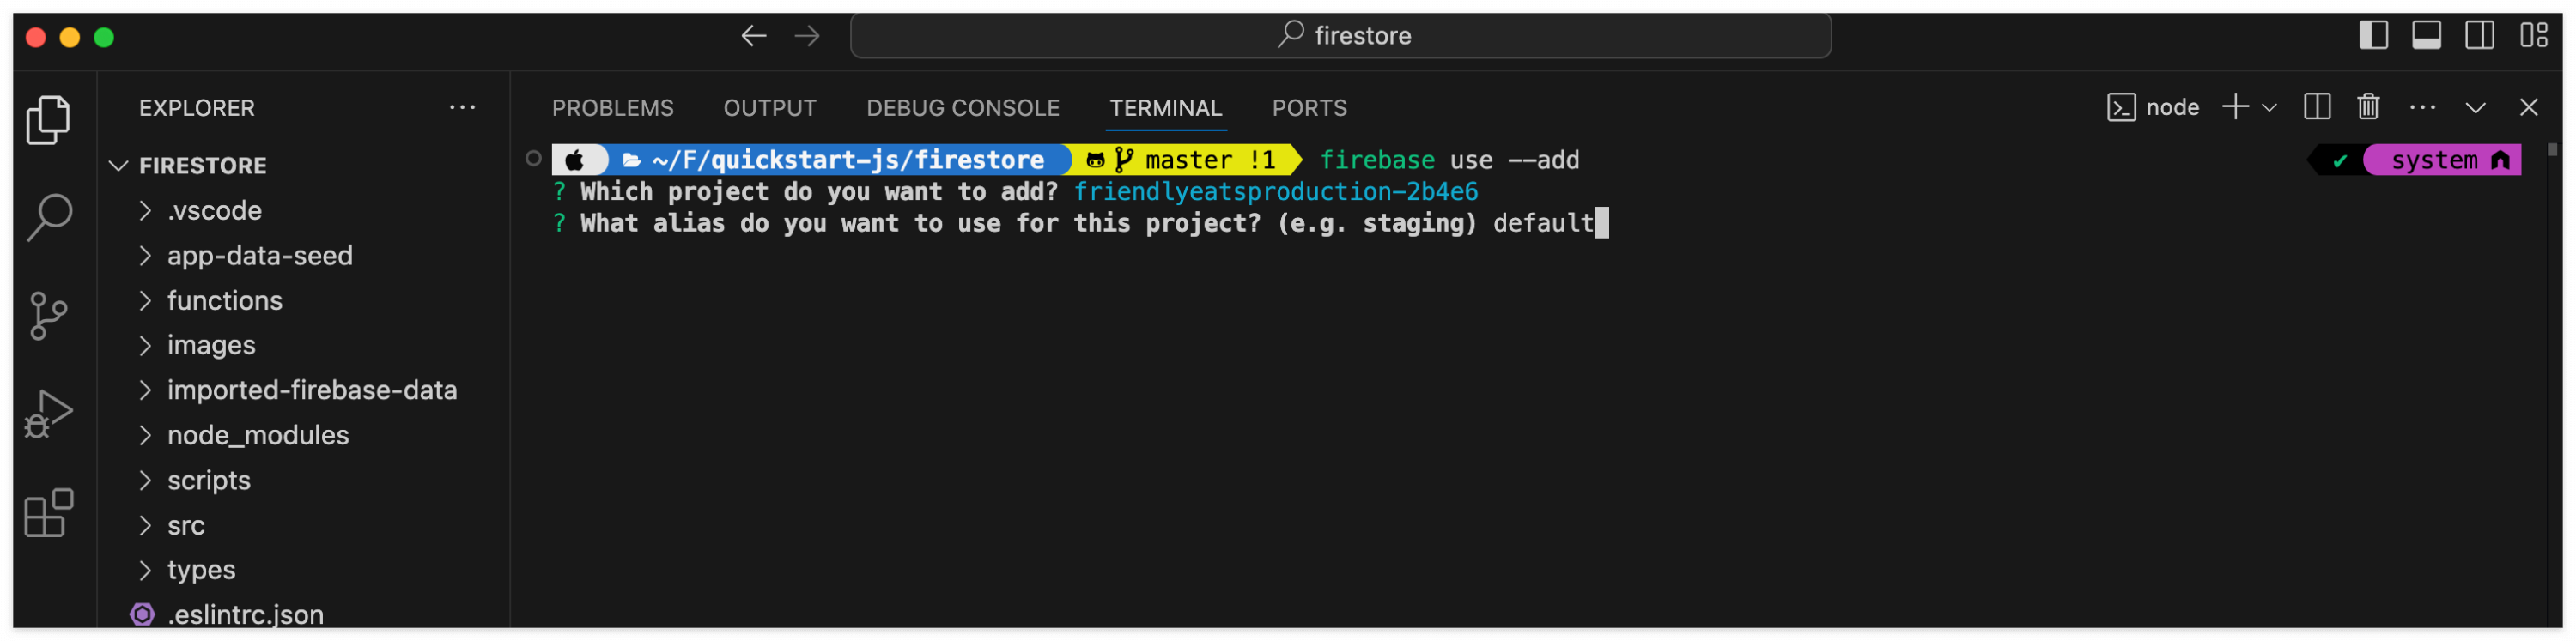Go forward using the navigation arrow
The width and height of the screenshot is (2576, 641).
tap(807, 36)
